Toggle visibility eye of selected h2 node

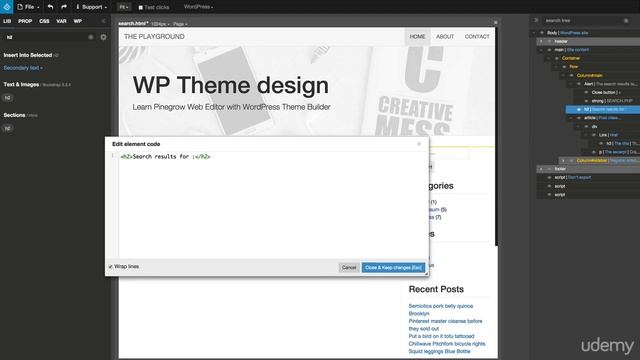click(579, 109)
